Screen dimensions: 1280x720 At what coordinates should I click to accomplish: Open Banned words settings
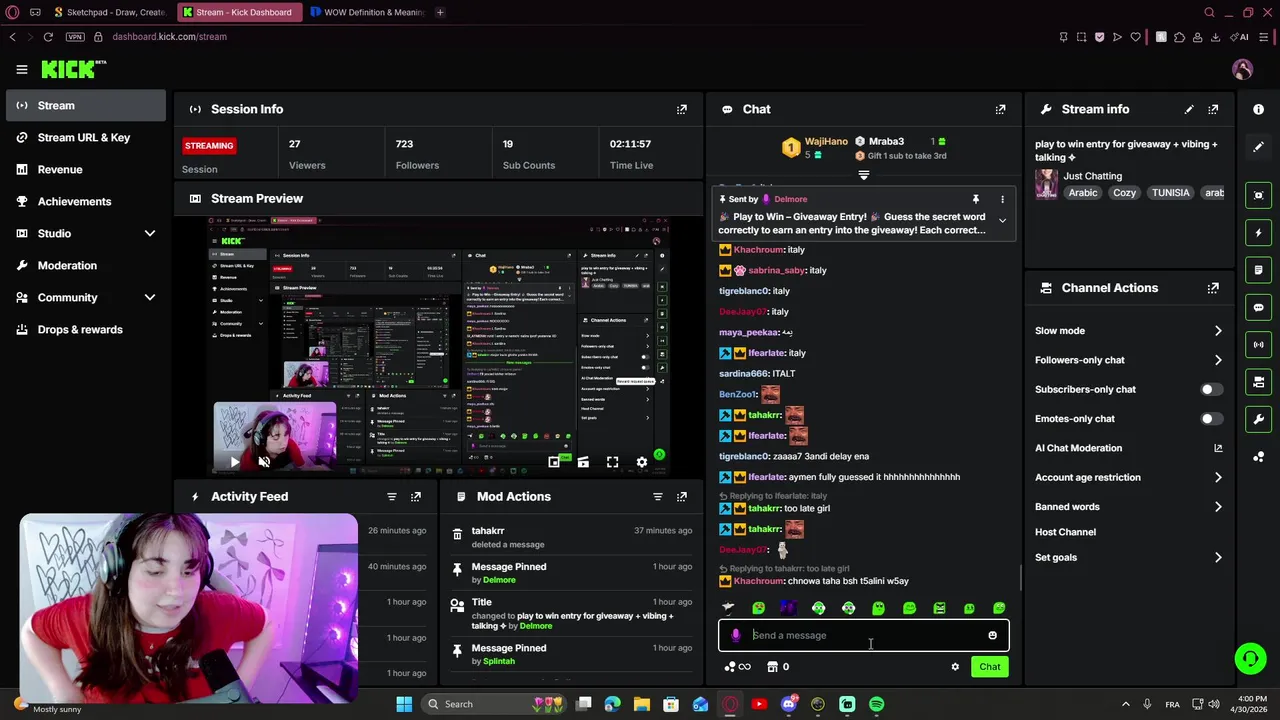click(x=1128, y=507)
